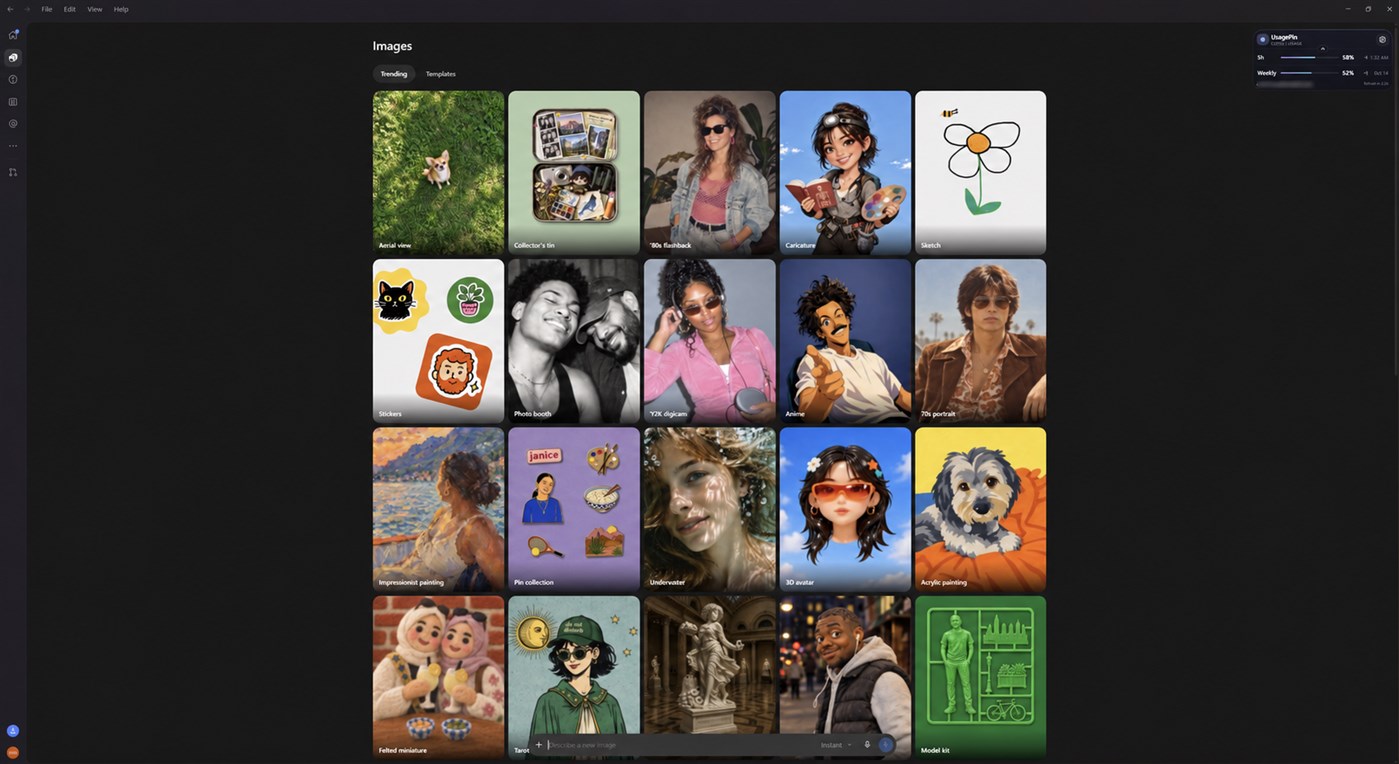Select the 3D avatar thumbnail
The height and width of the screenshot is (764, 1399).
coord(845,509)
